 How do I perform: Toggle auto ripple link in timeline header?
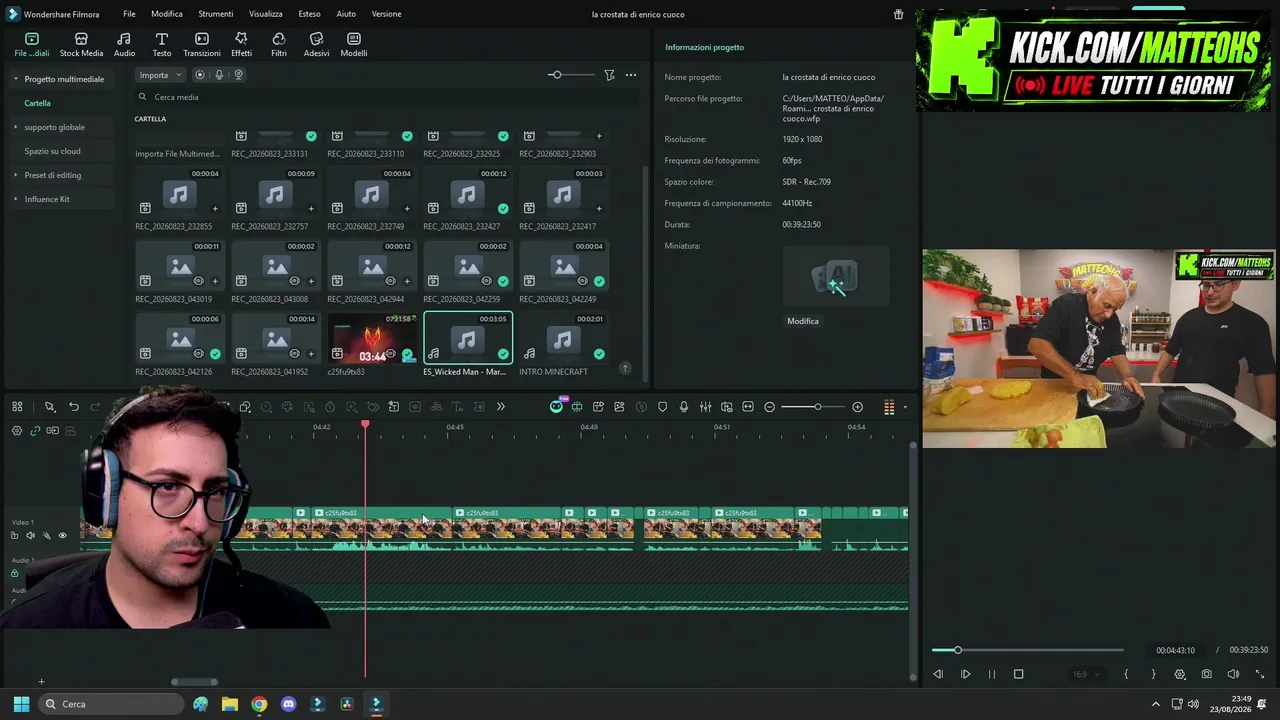[35, 431]
